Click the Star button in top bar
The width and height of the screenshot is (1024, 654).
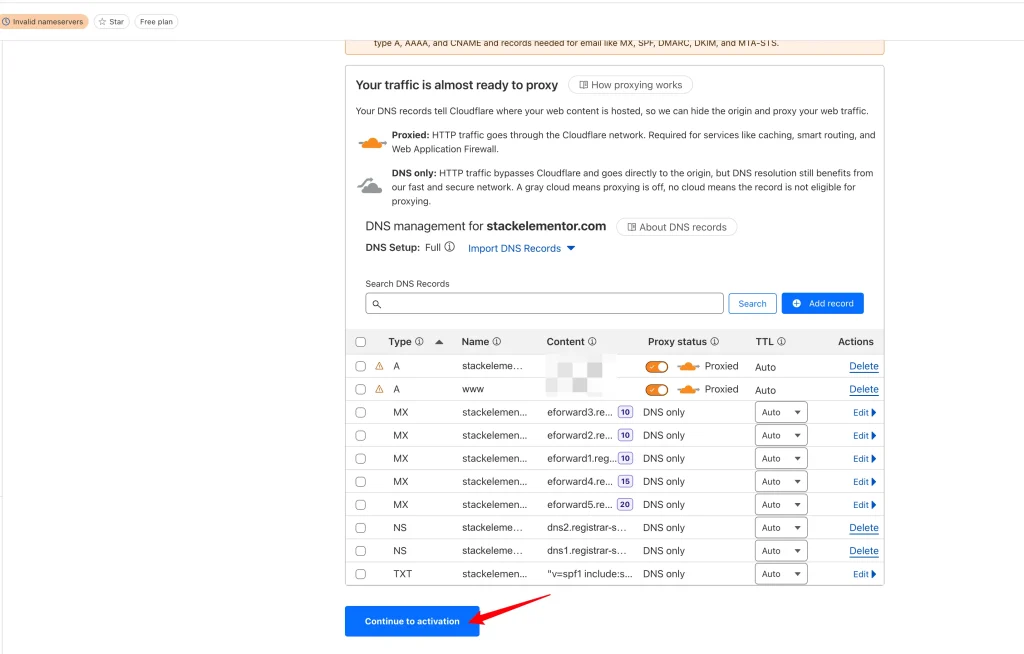pyautogui.click(x=111, y=22)
